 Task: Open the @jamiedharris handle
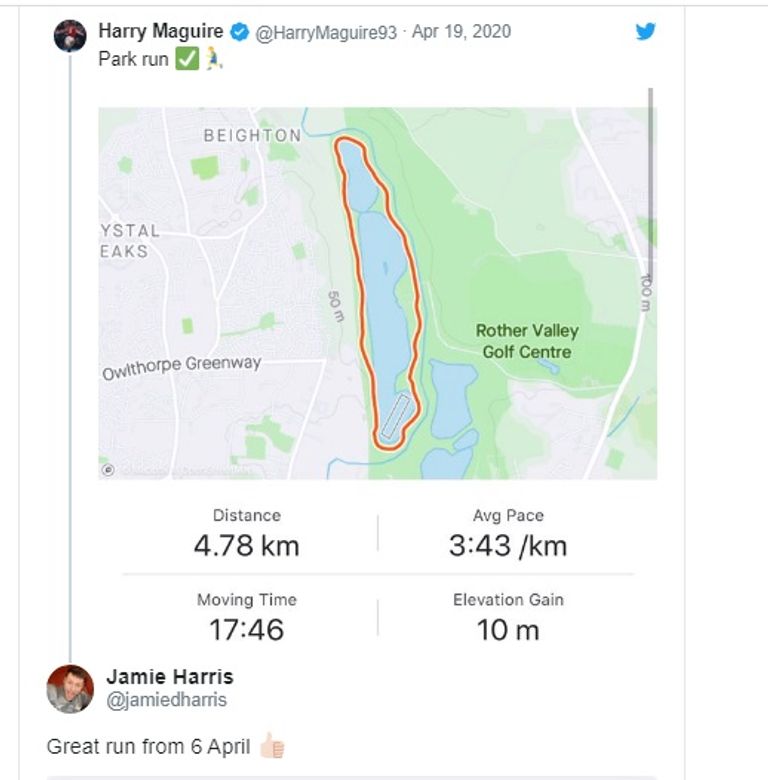pyautogui.click(x=167, y=700)
